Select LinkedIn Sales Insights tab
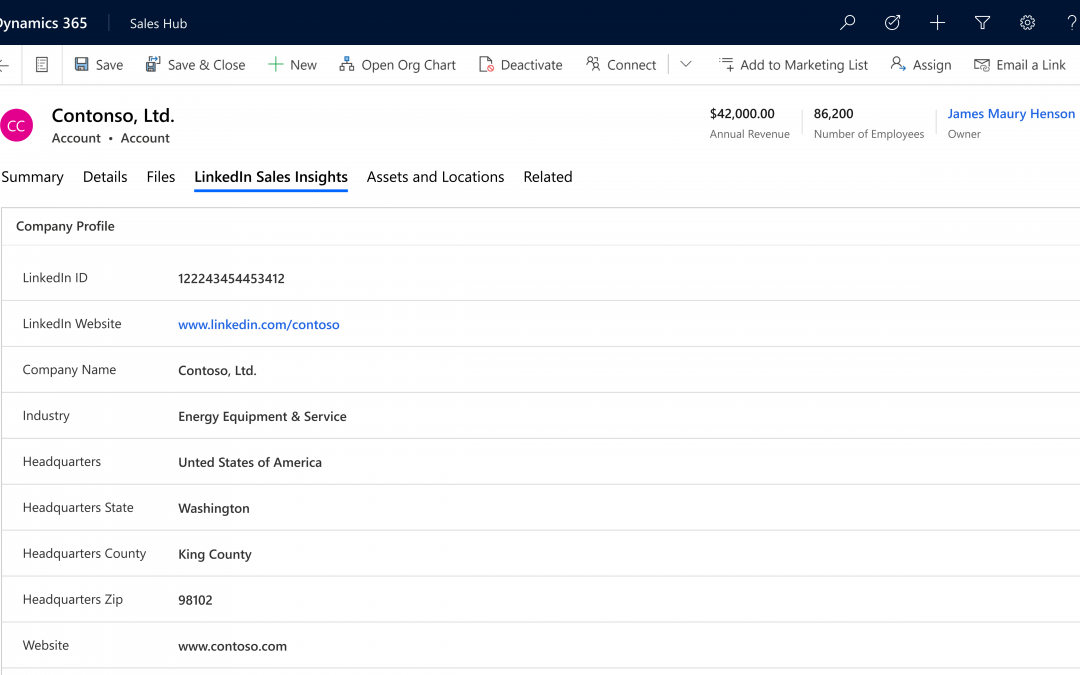This screenshot has width=1080, height=675. tap(271, 177)
